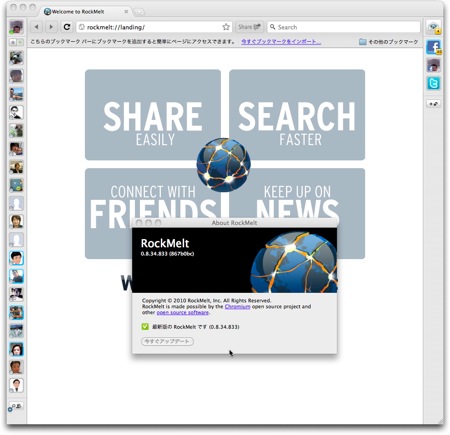Select the teal avatar with yellow-green object
This screenshot has width=450, height=435.
click(x=16, y=185)
